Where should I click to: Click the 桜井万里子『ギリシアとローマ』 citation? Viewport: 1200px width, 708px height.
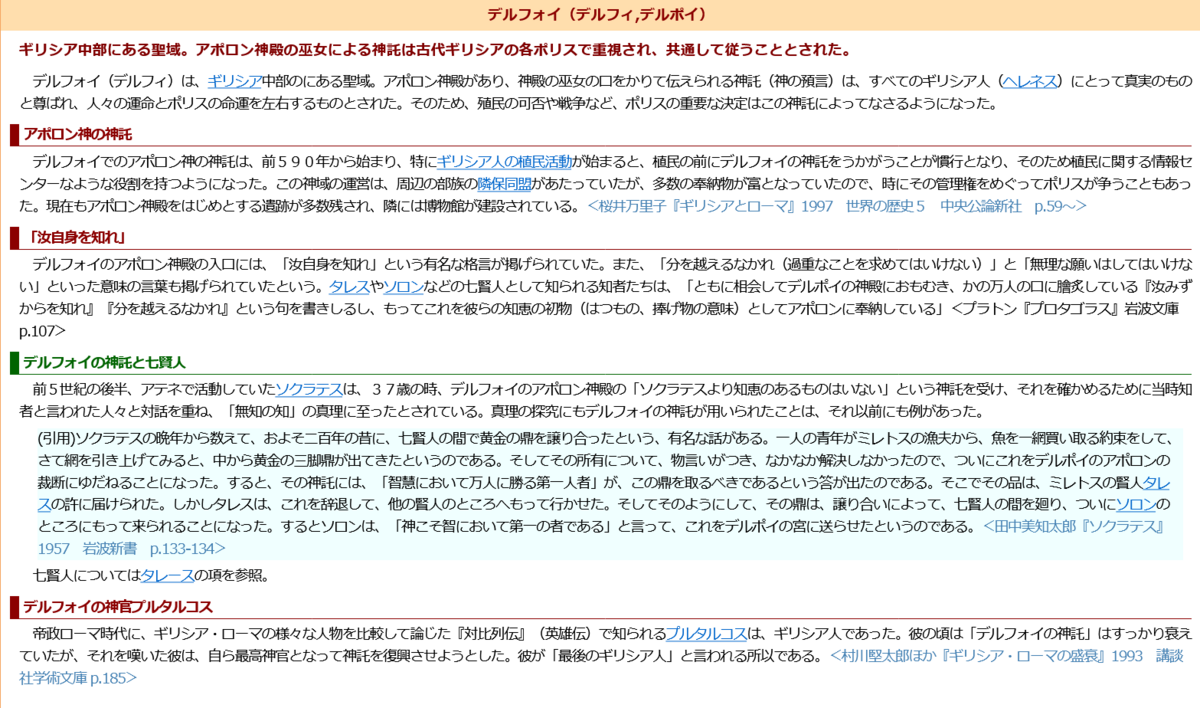[837, 206]
